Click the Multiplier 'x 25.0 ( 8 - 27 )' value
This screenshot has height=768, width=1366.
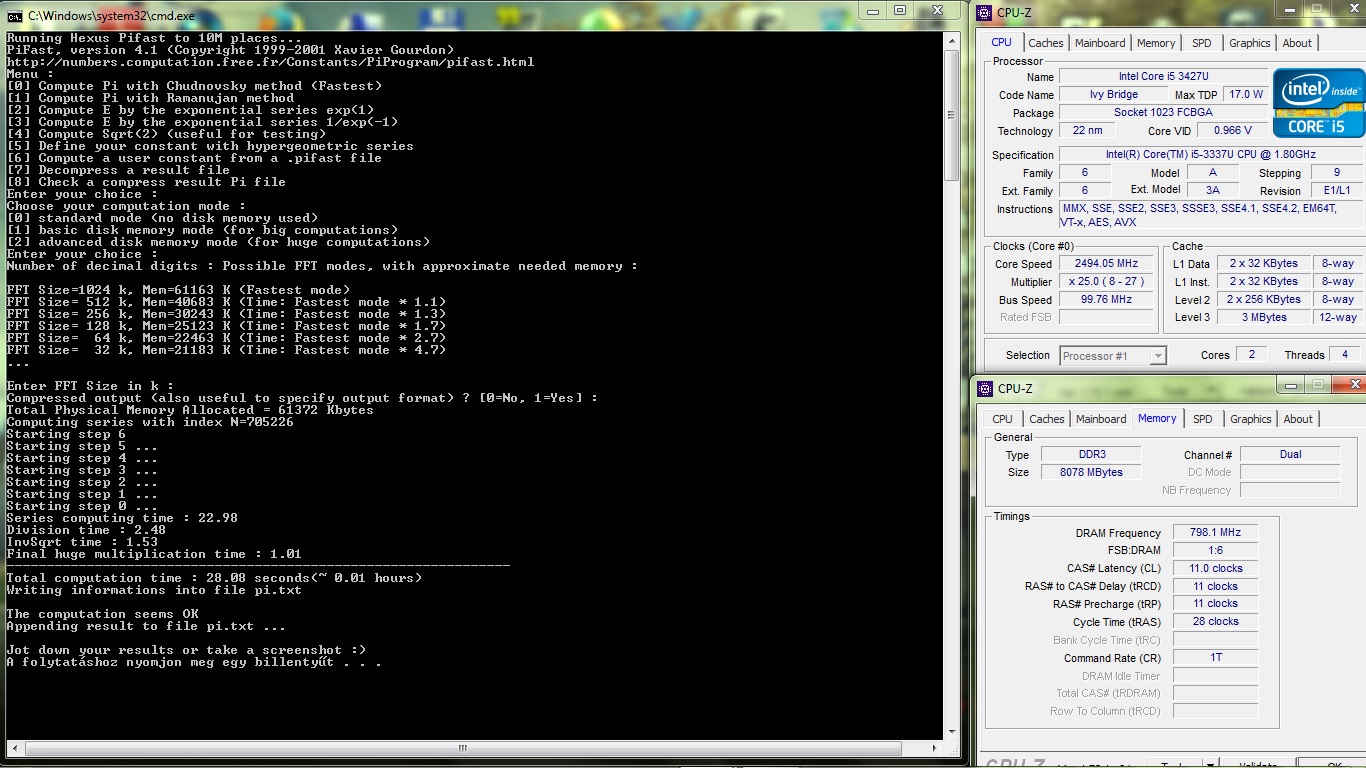click(1106, 282)
